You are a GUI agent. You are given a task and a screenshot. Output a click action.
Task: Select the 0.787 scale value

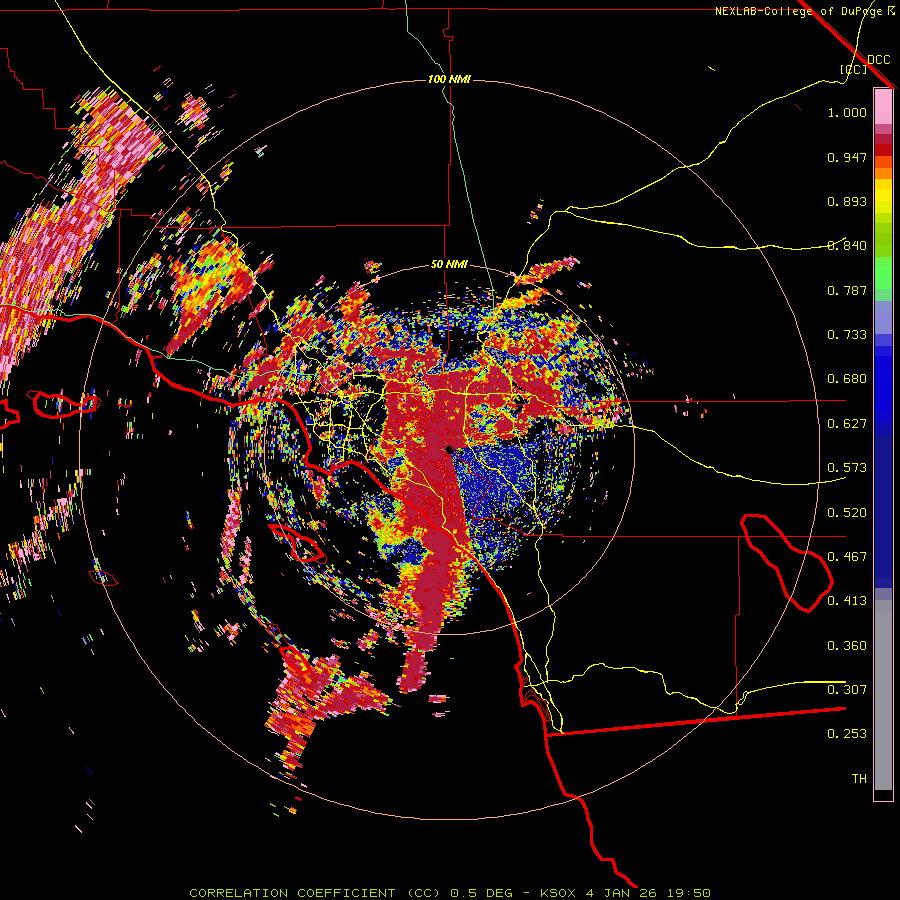click(x=847, y=290)
